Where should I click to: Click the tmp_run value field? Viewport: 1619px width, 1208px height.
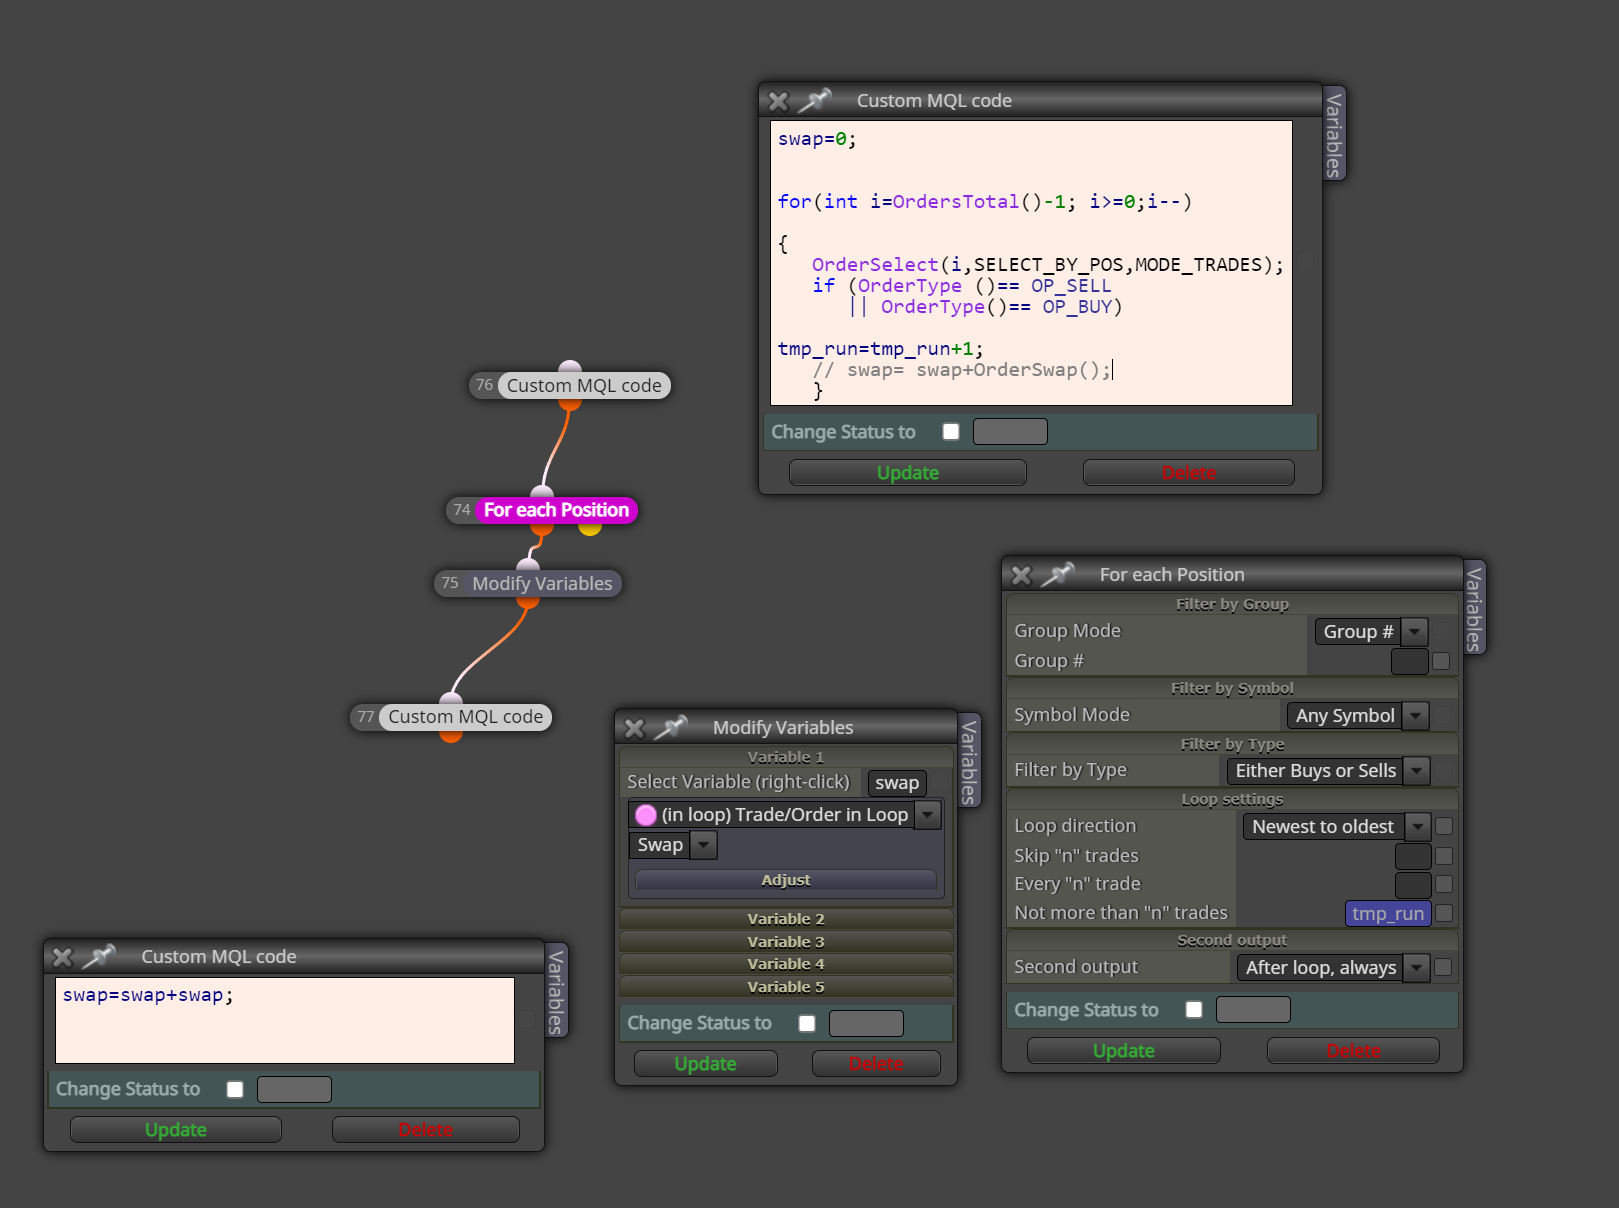1388,913
